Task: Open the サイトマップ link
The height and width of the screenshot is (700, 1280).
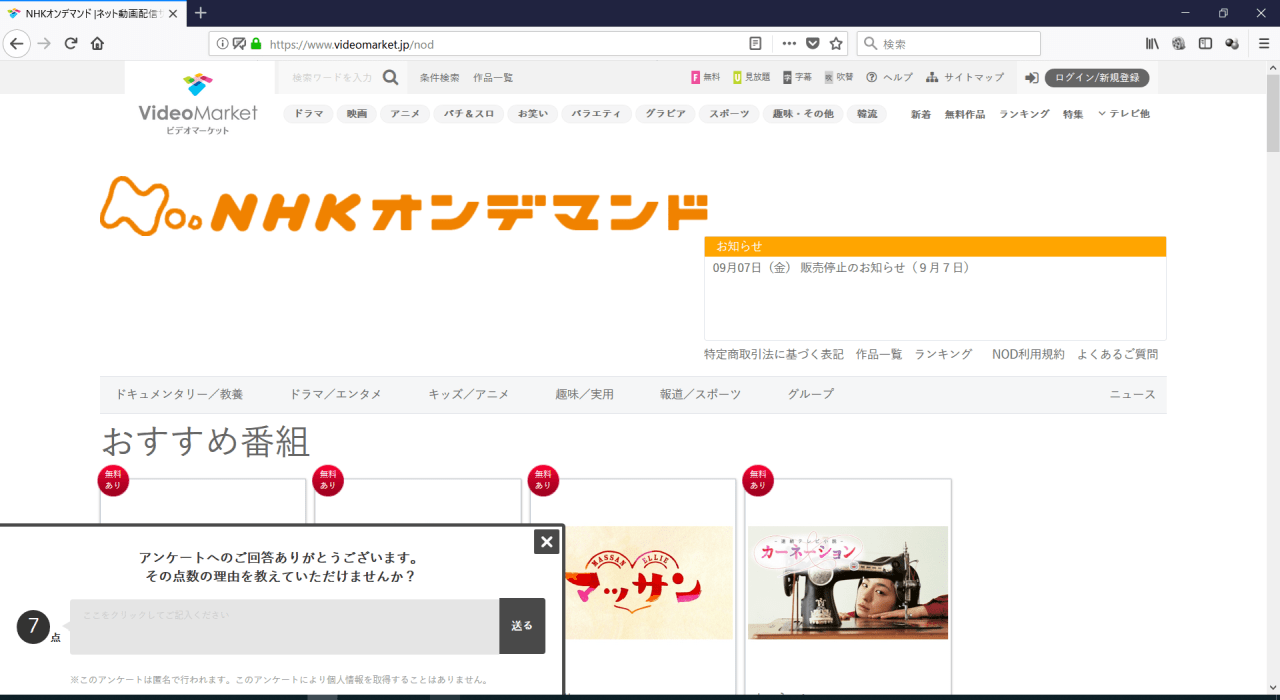Action: 965,78
